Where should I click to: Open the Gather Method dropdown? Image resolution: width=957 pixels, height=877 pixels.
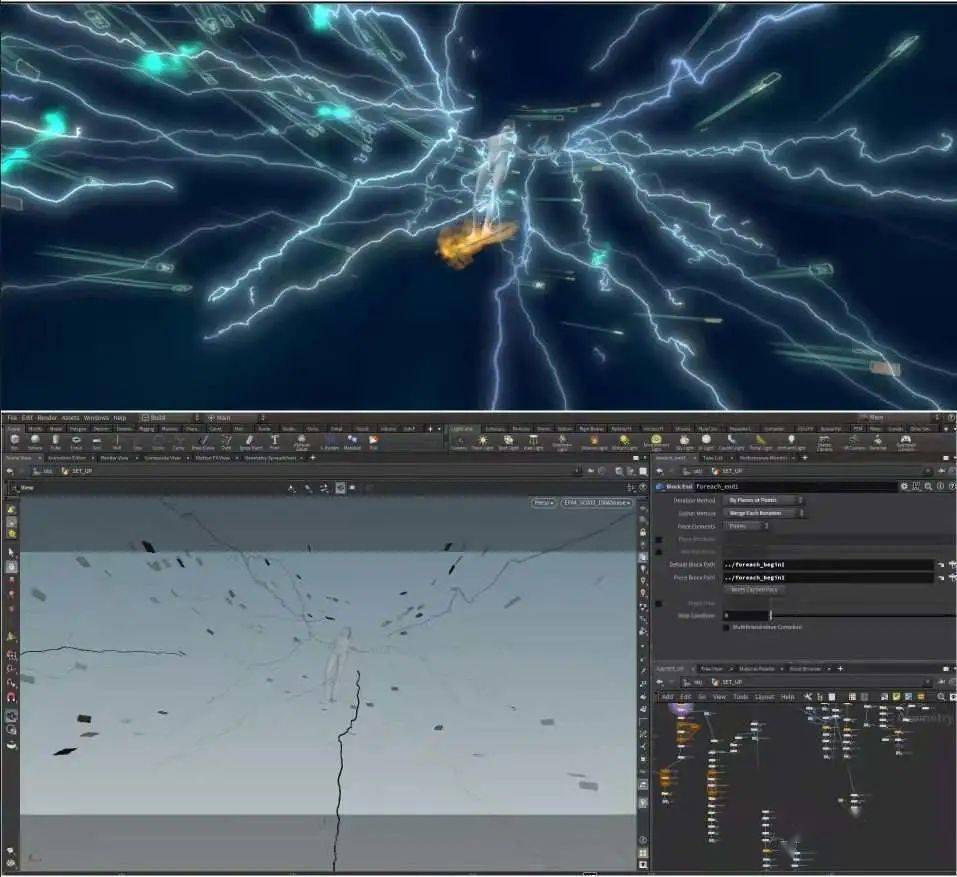(765, 513)
